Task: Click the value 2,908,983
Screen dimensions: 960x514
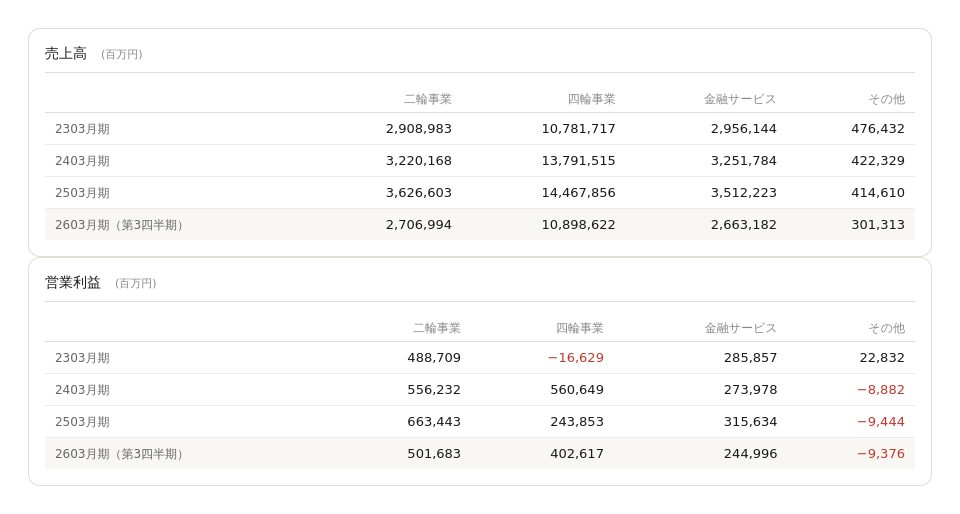Action: tap(418, 129)
